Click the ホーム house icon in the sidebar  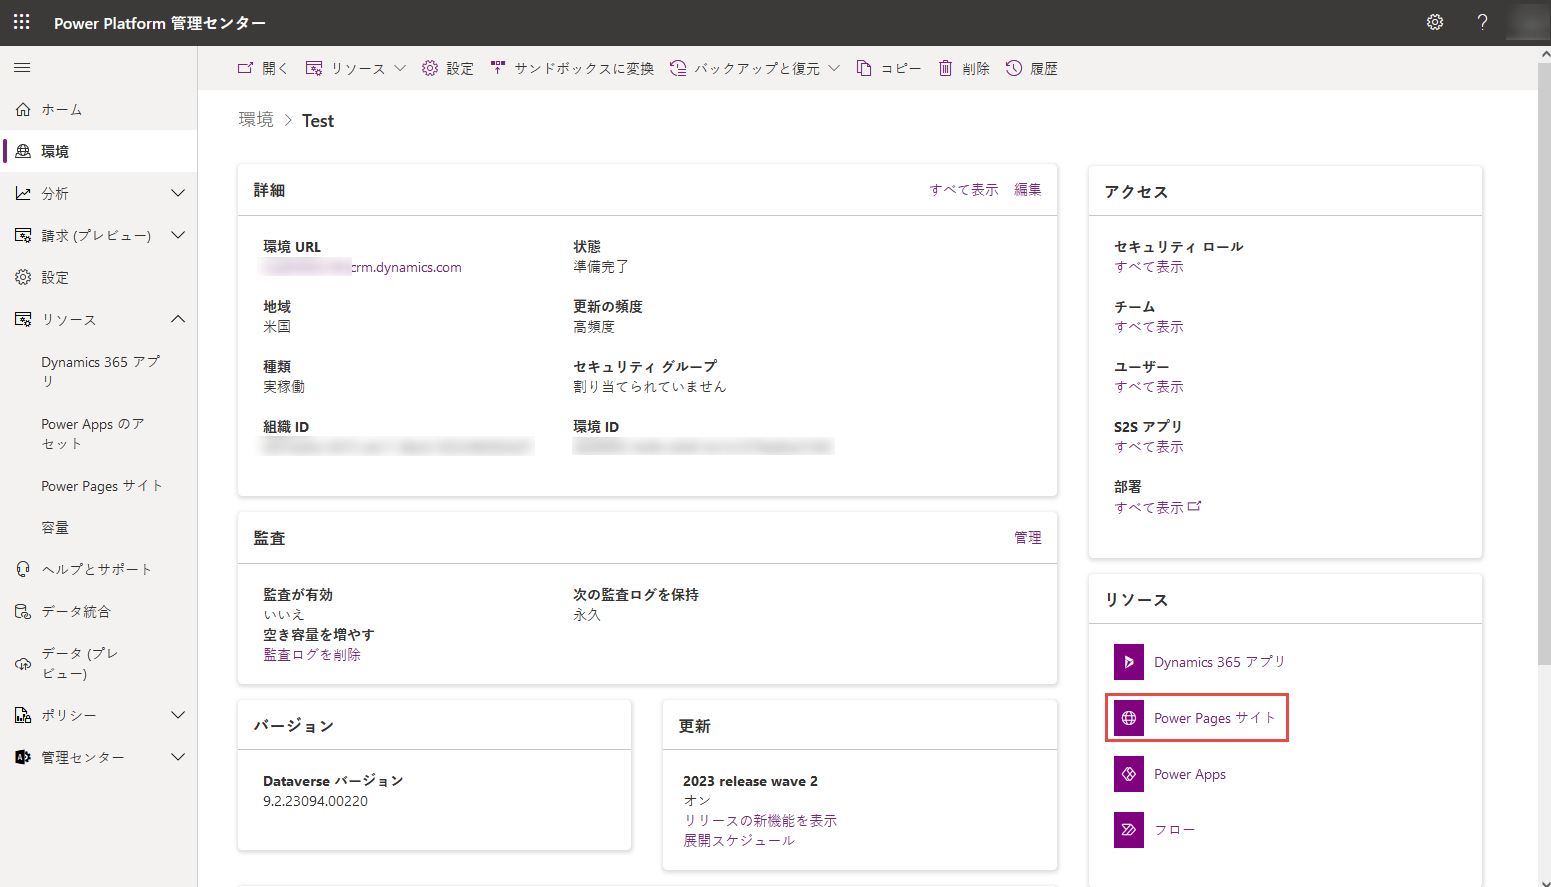(x=23, y=110)
